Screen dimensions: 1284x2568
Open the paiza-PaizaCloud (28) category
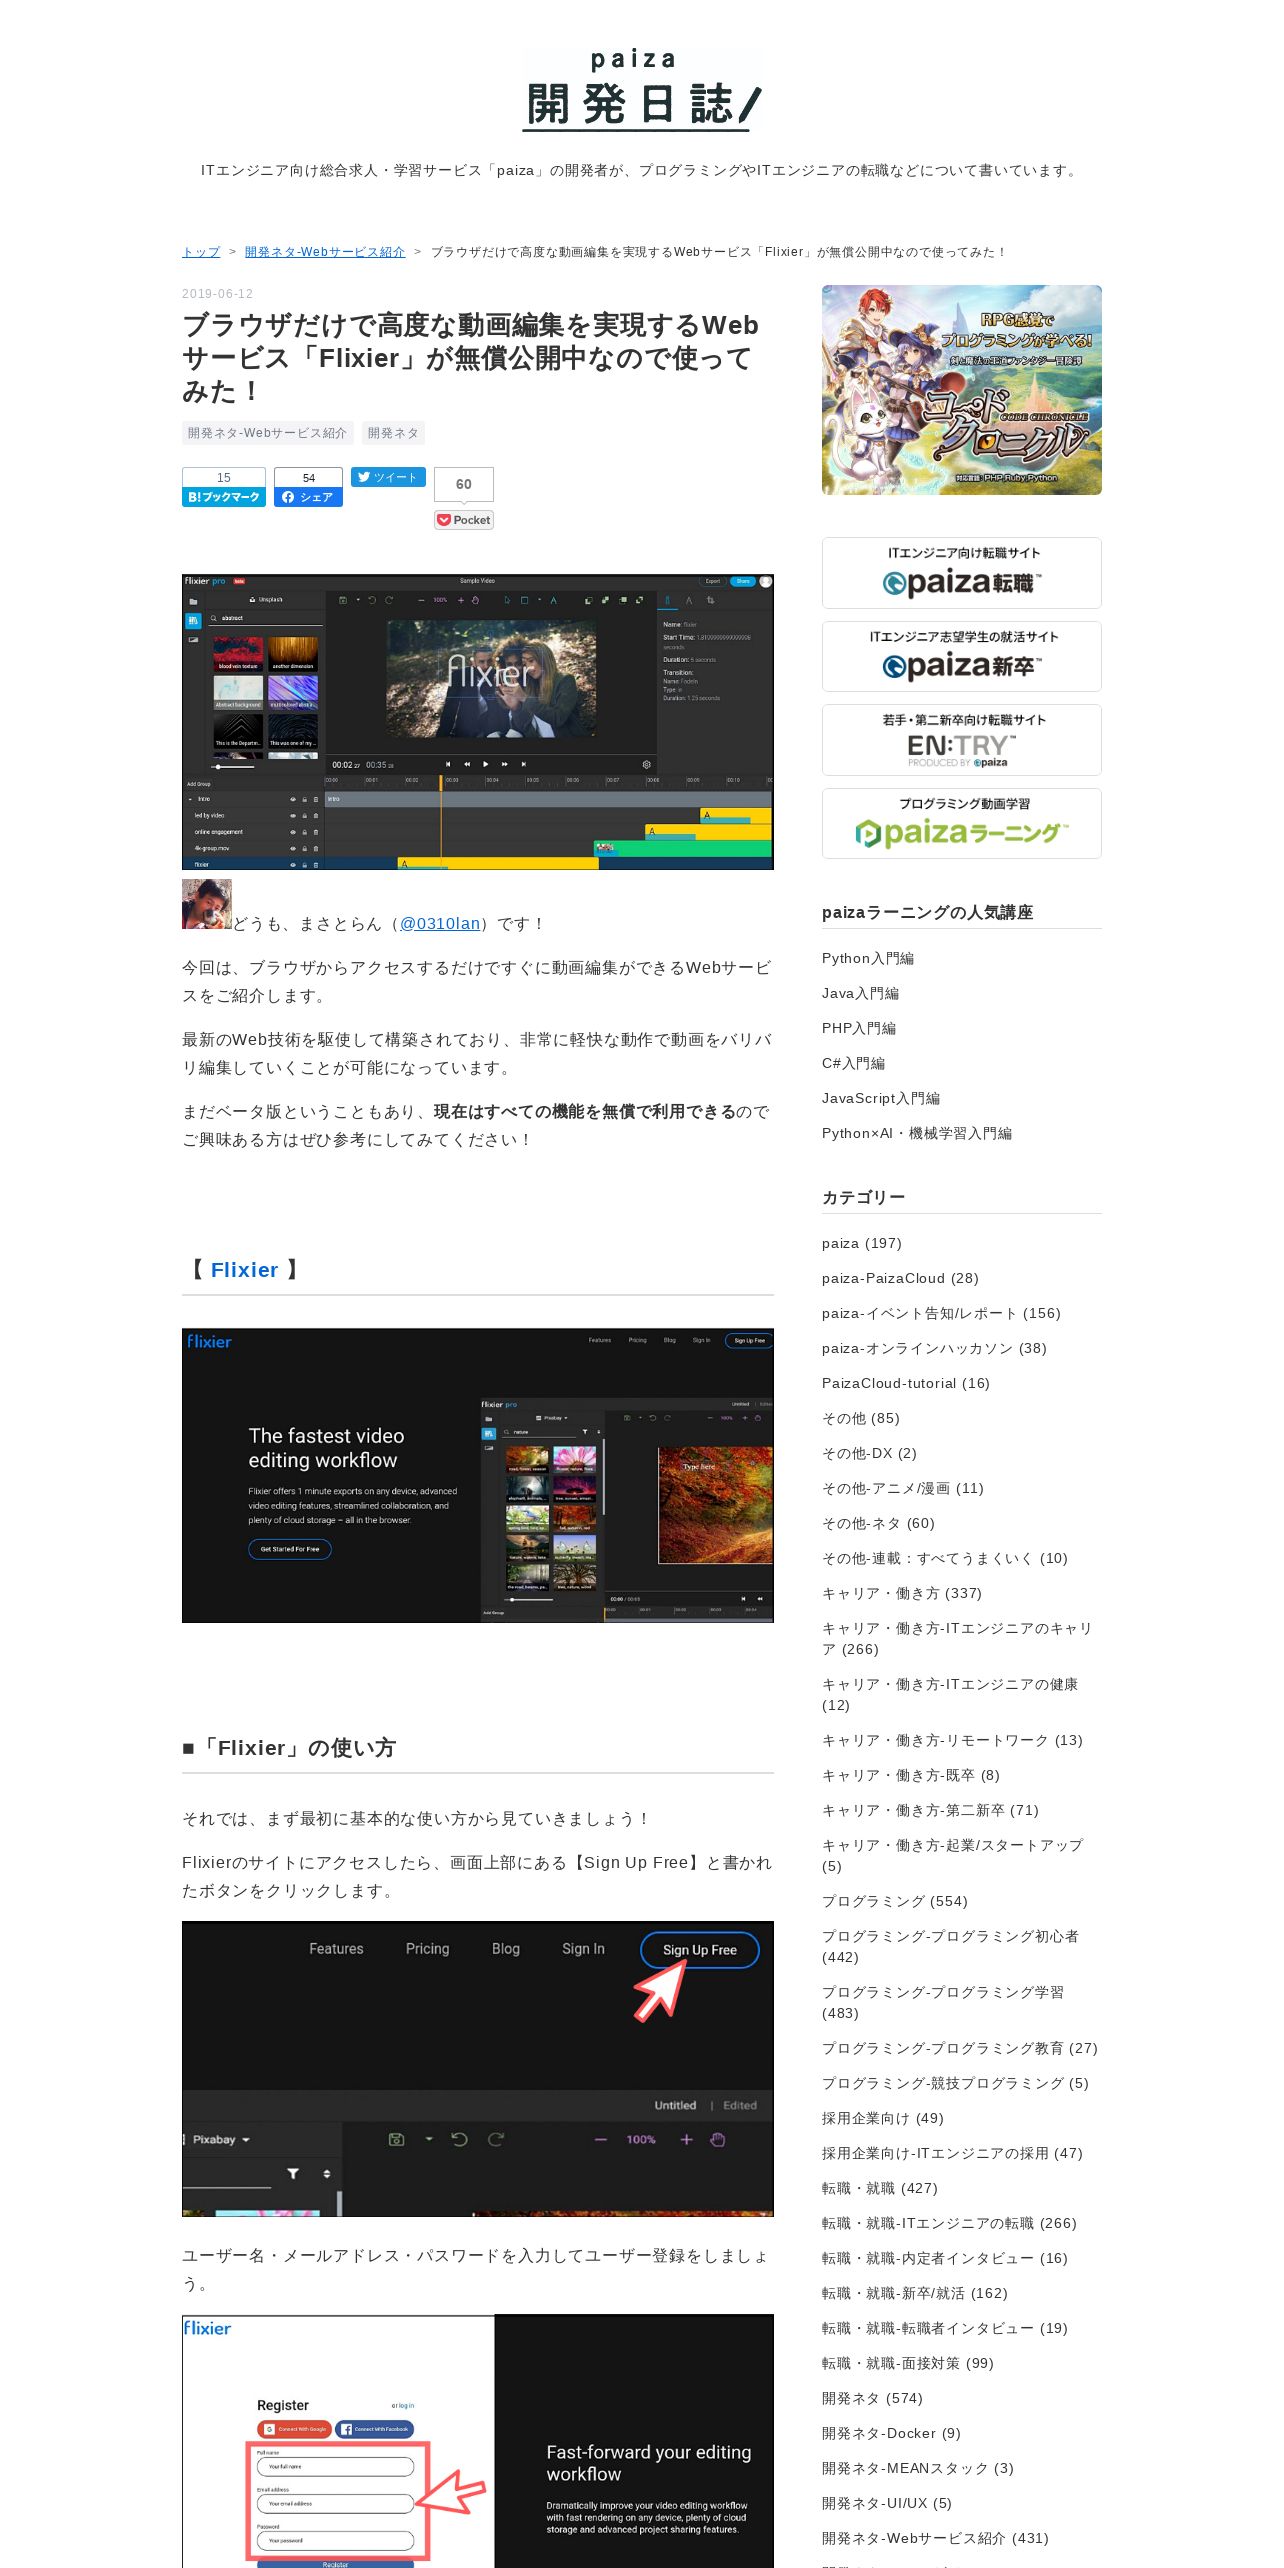(900, 1278)
